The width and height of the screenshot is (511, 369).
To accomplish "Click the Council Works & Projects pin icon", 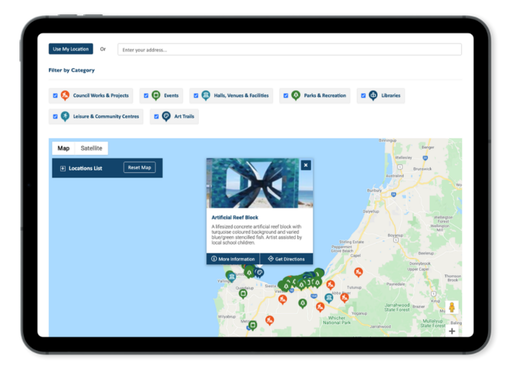I will coord(65,96).
